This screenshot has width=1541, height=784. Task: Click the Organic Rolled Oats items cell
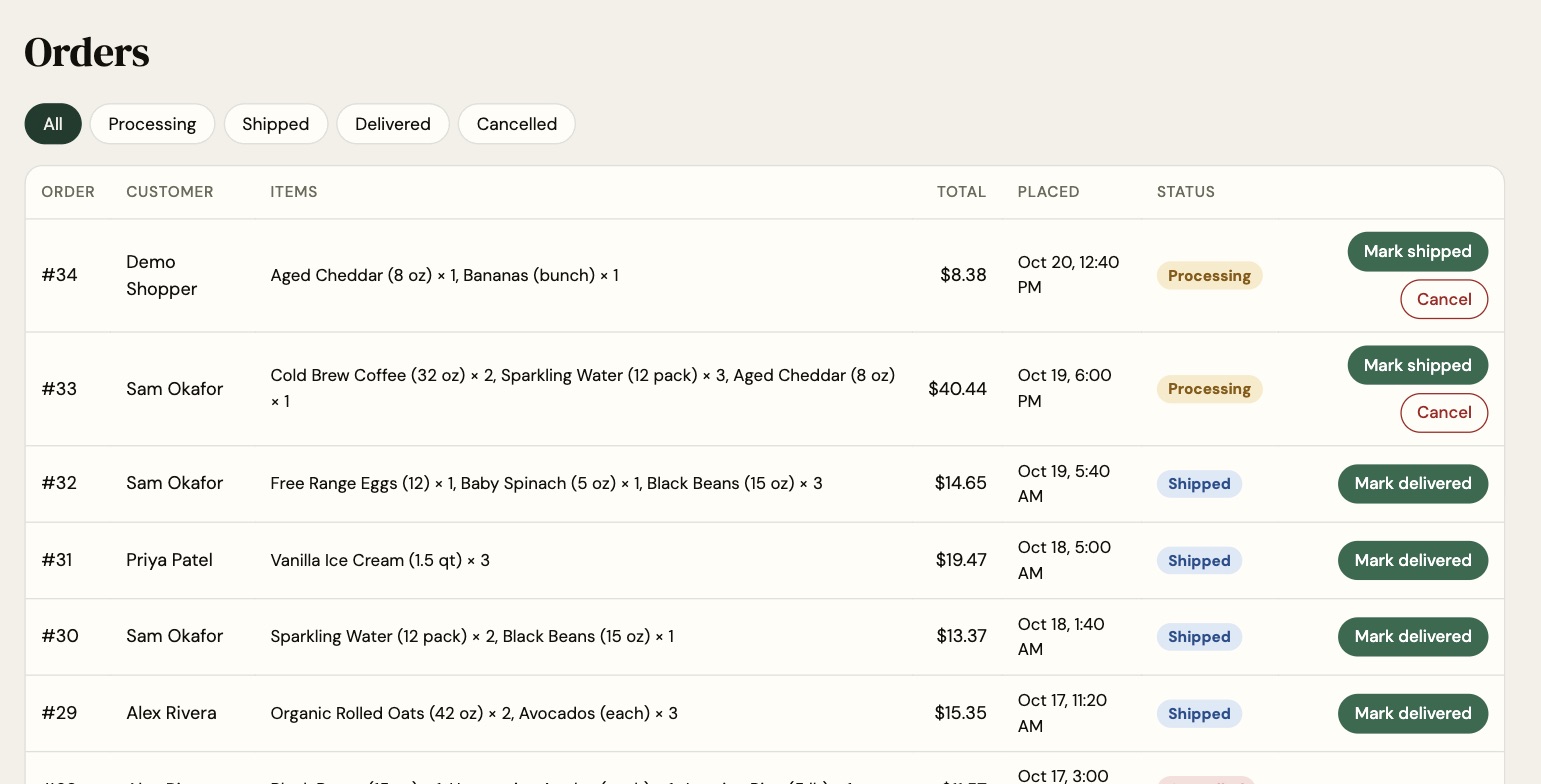coord(474,713)
